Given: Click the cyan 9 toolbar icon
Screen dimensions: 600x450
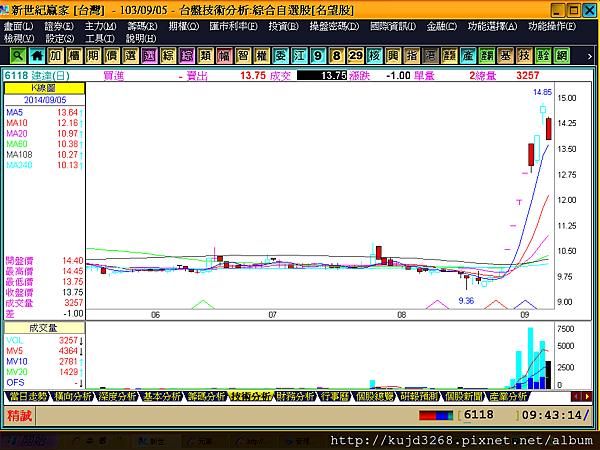Looking at the screenshot, I should (x=318, y=56).
